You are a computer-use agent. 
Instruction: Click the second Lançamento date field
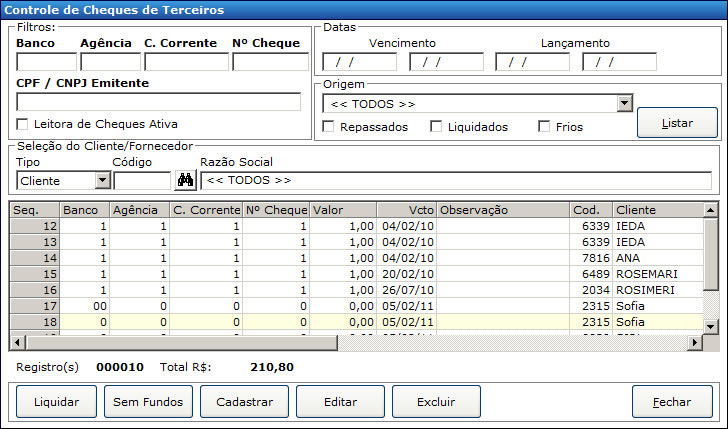[620, 62]
